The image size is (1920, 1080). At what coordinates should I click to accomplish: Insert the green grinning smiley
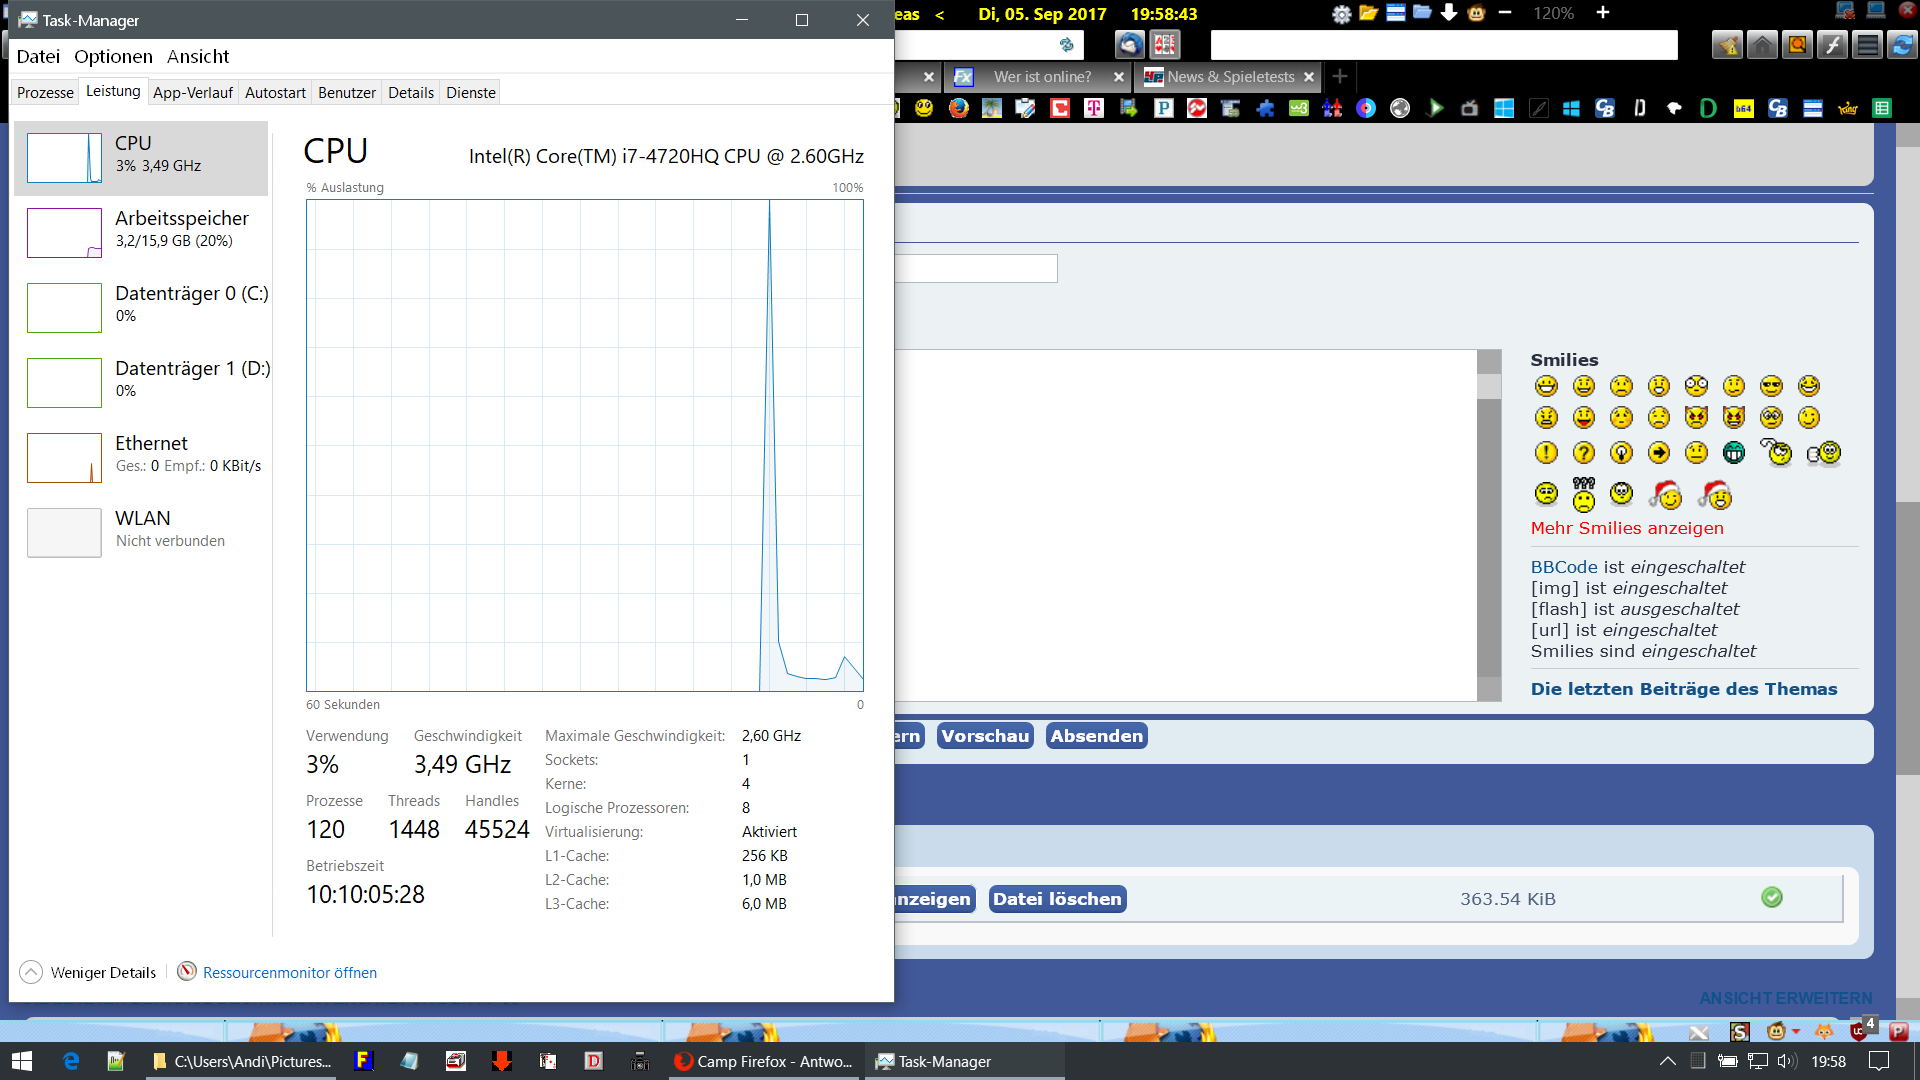point(1733,453)
